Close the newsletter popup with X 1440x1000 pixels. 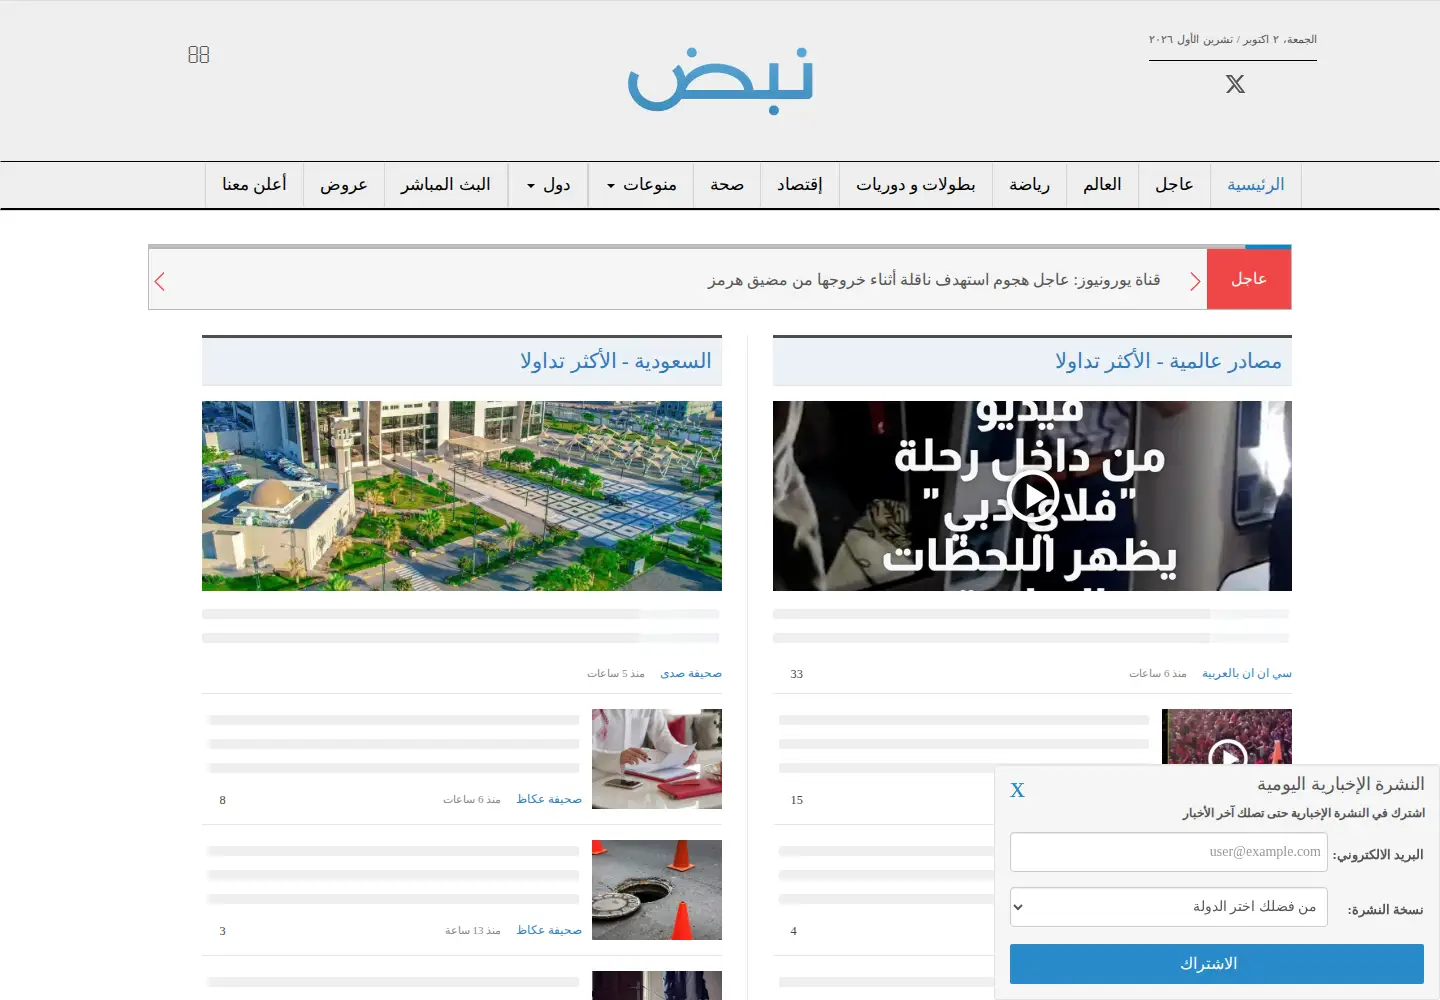(1017, 790)
